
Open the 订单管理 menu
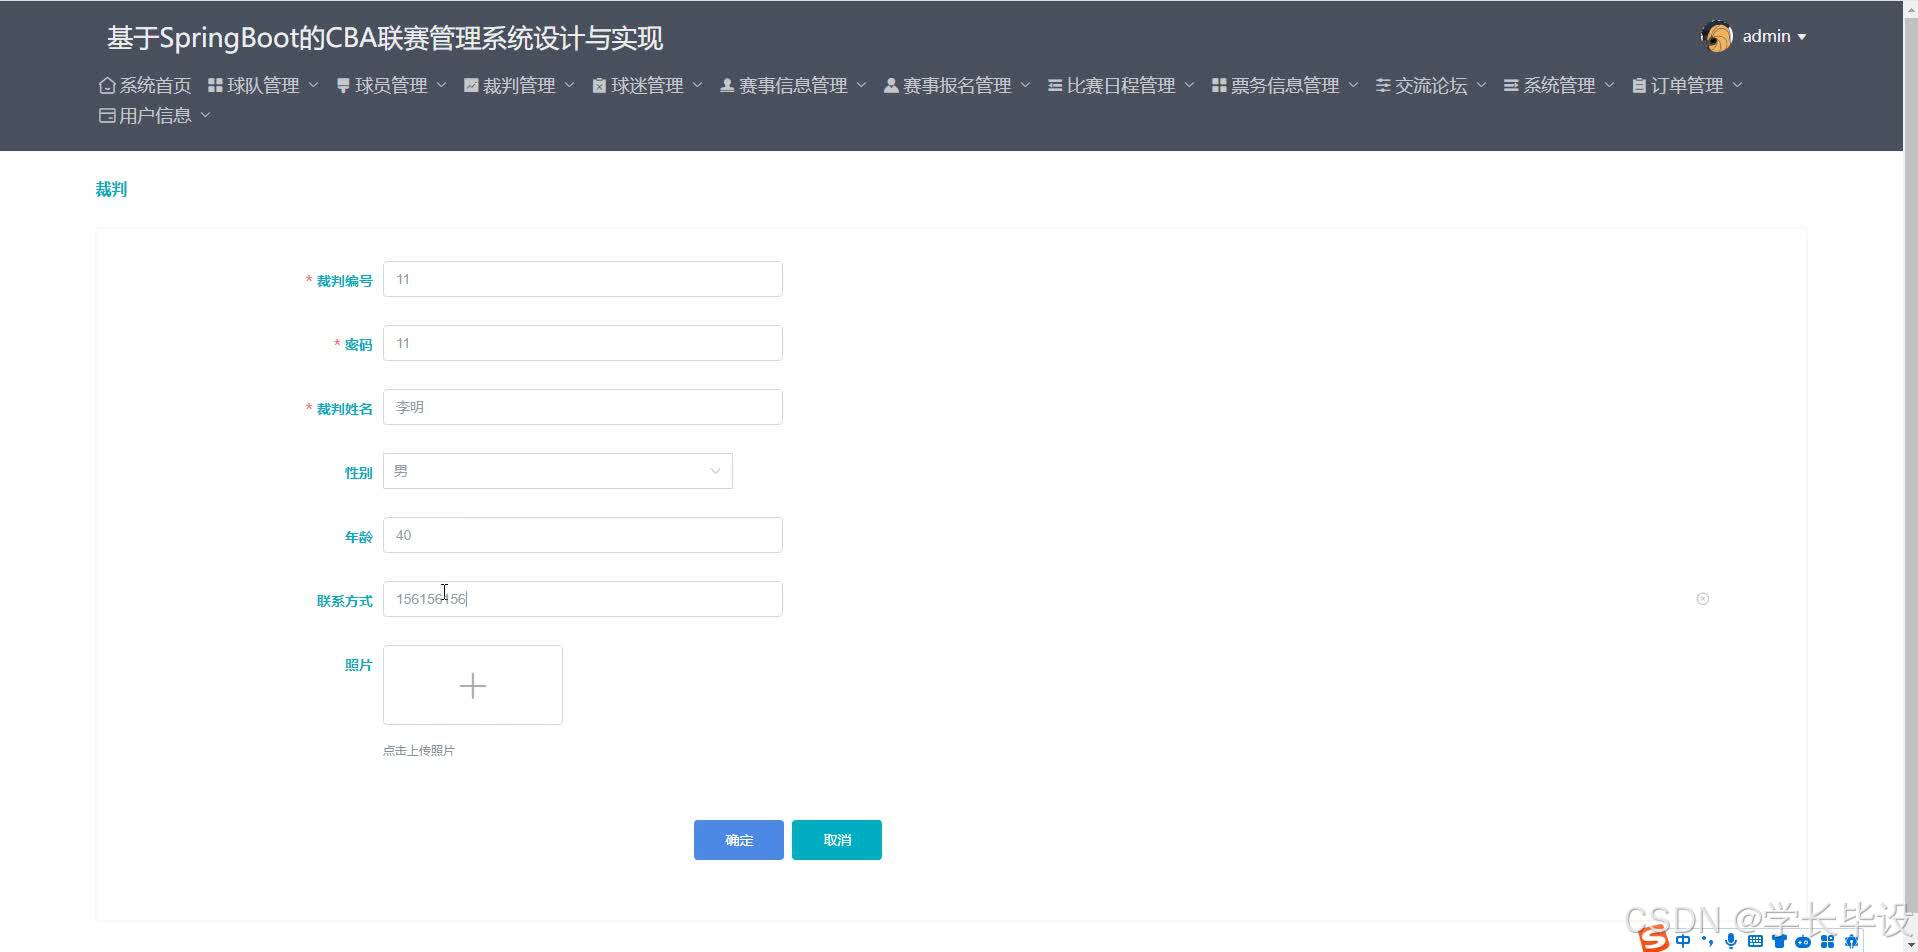point(1687,86)
